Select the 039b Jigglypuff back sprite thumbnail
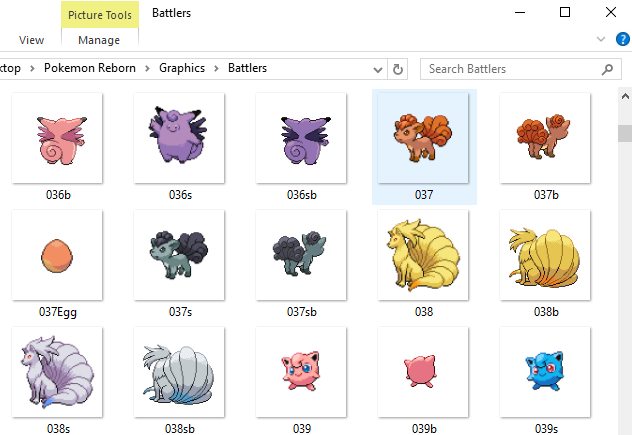Image resolution: width=632 pixels, height=435 pixels. point(423,372)
